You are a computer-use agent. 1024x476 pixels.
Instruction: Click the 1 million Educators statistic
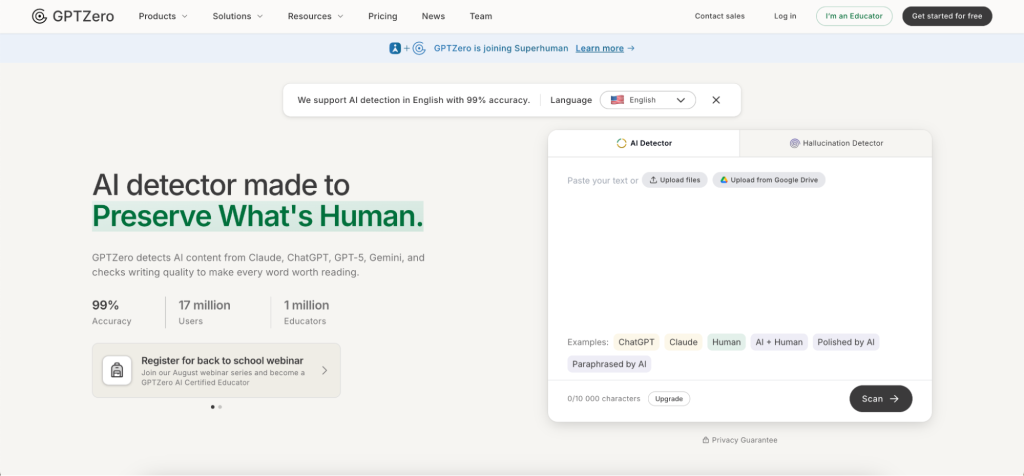tap(306, 312)
